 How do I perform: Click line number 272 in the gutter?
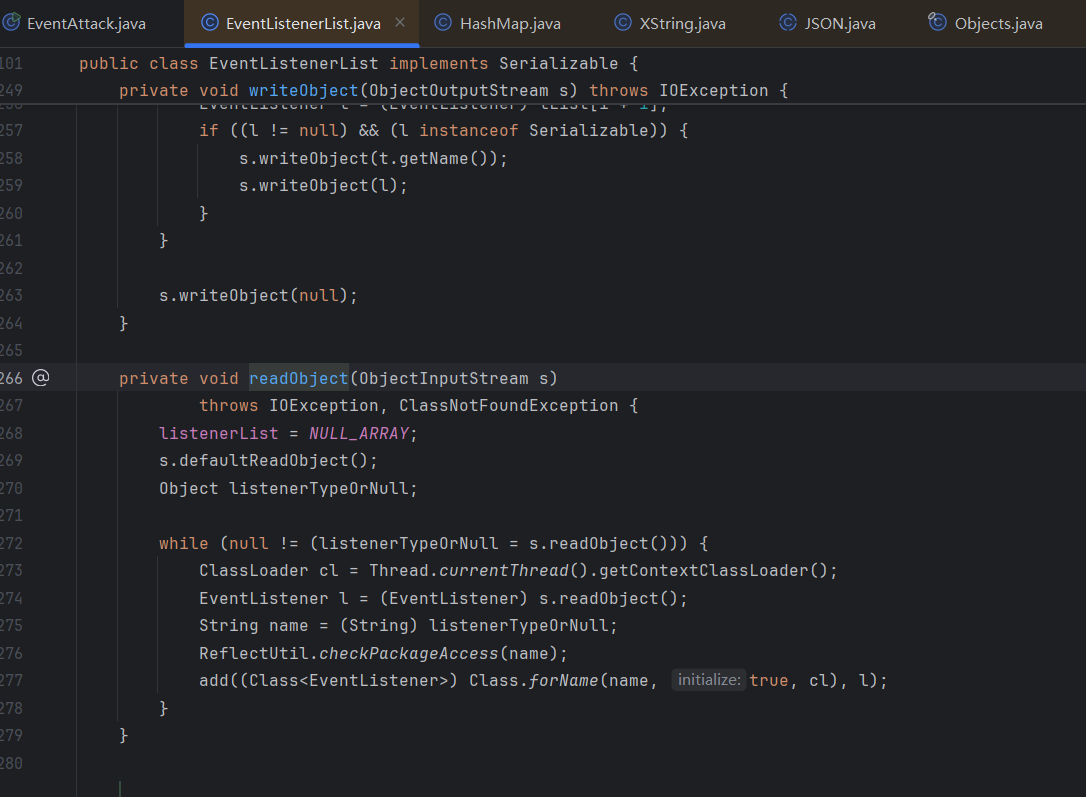(12, 543)
